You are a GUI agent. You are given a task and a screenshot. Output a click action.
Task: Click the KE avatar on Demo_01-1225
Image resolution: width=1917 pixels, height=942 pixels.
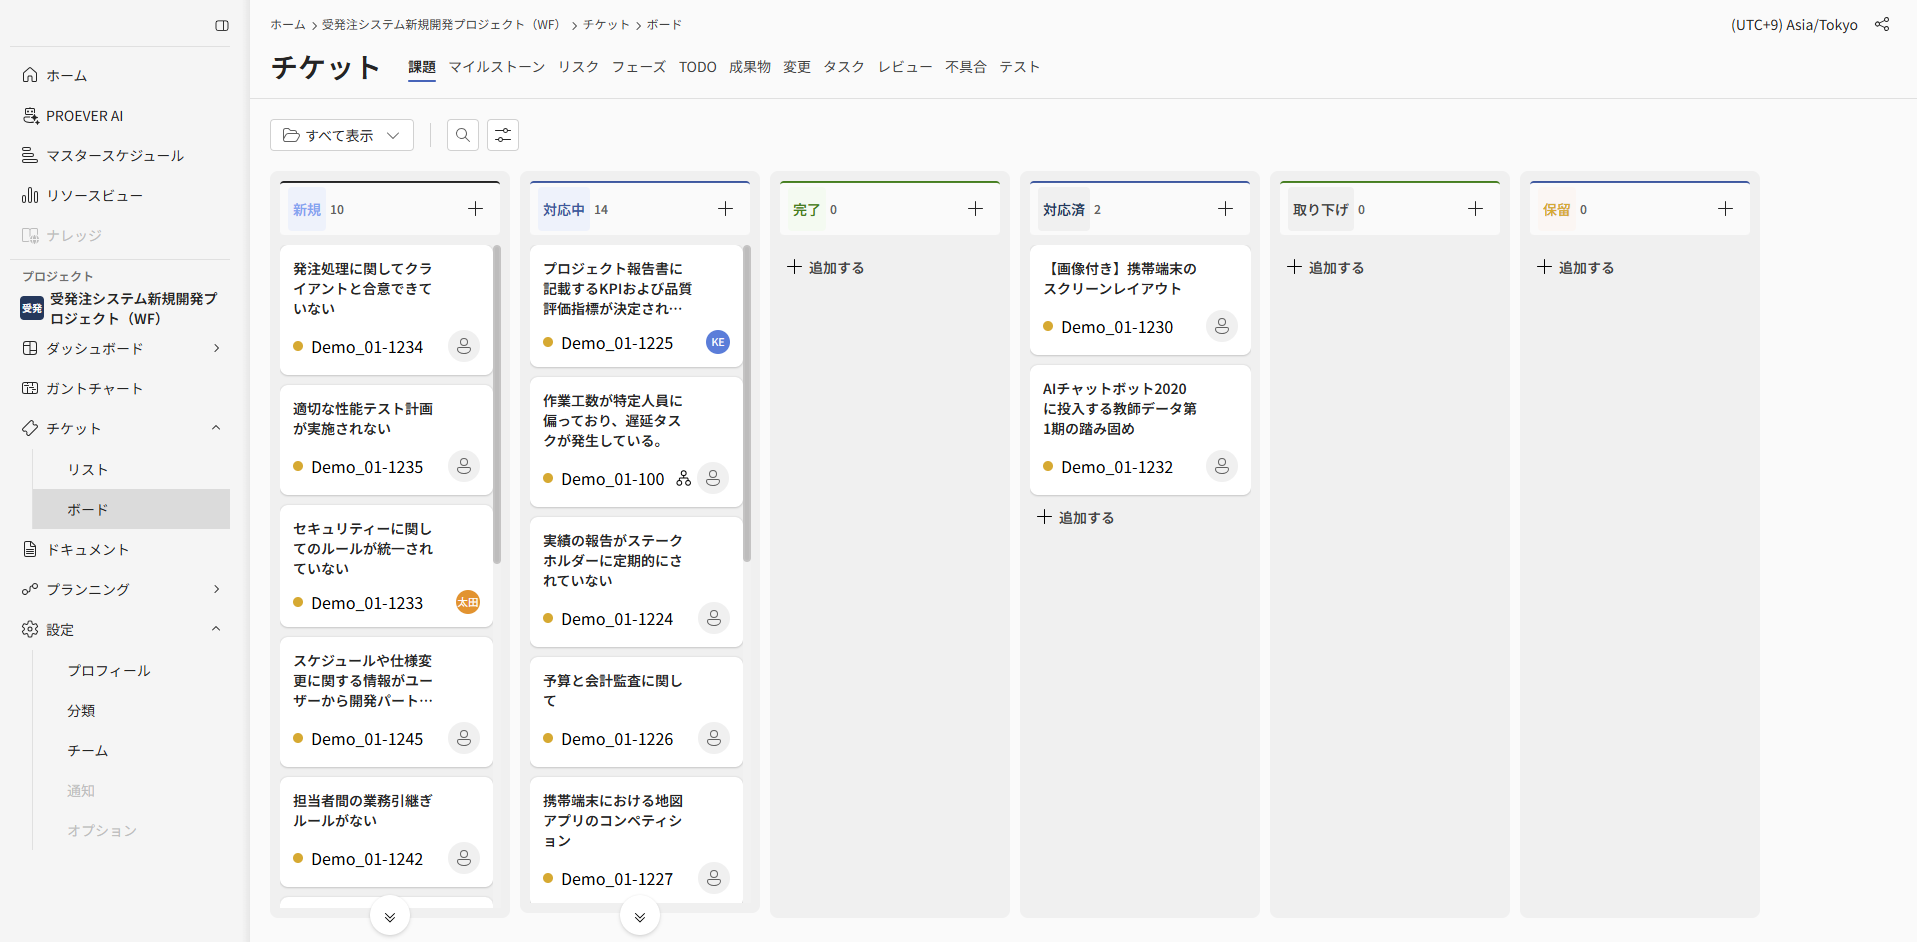point(717,342)
